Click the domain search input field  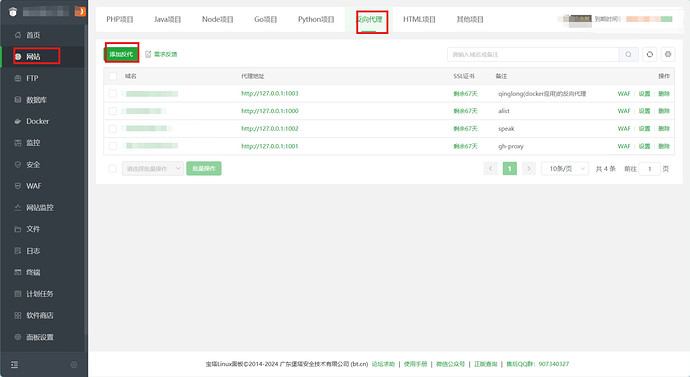pos(533,54)
